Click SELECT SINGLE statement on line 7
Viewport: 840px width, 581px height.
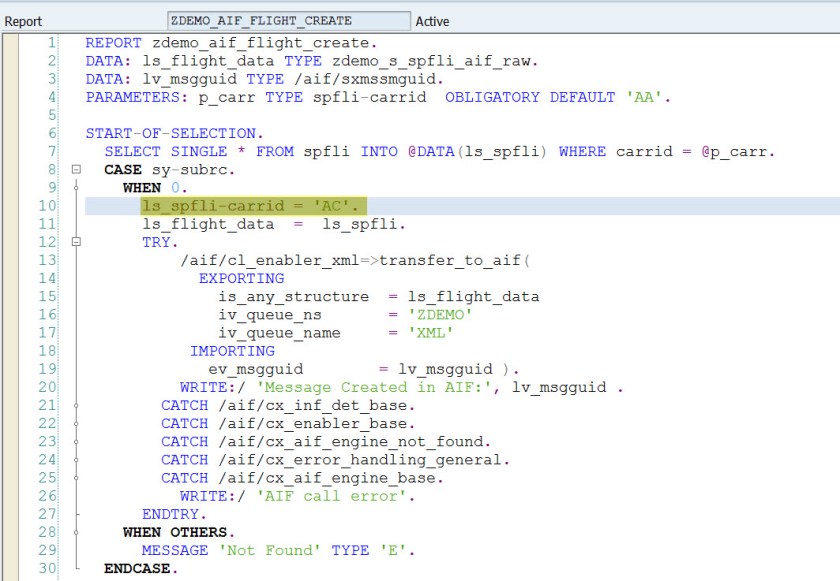pos(165,152)
